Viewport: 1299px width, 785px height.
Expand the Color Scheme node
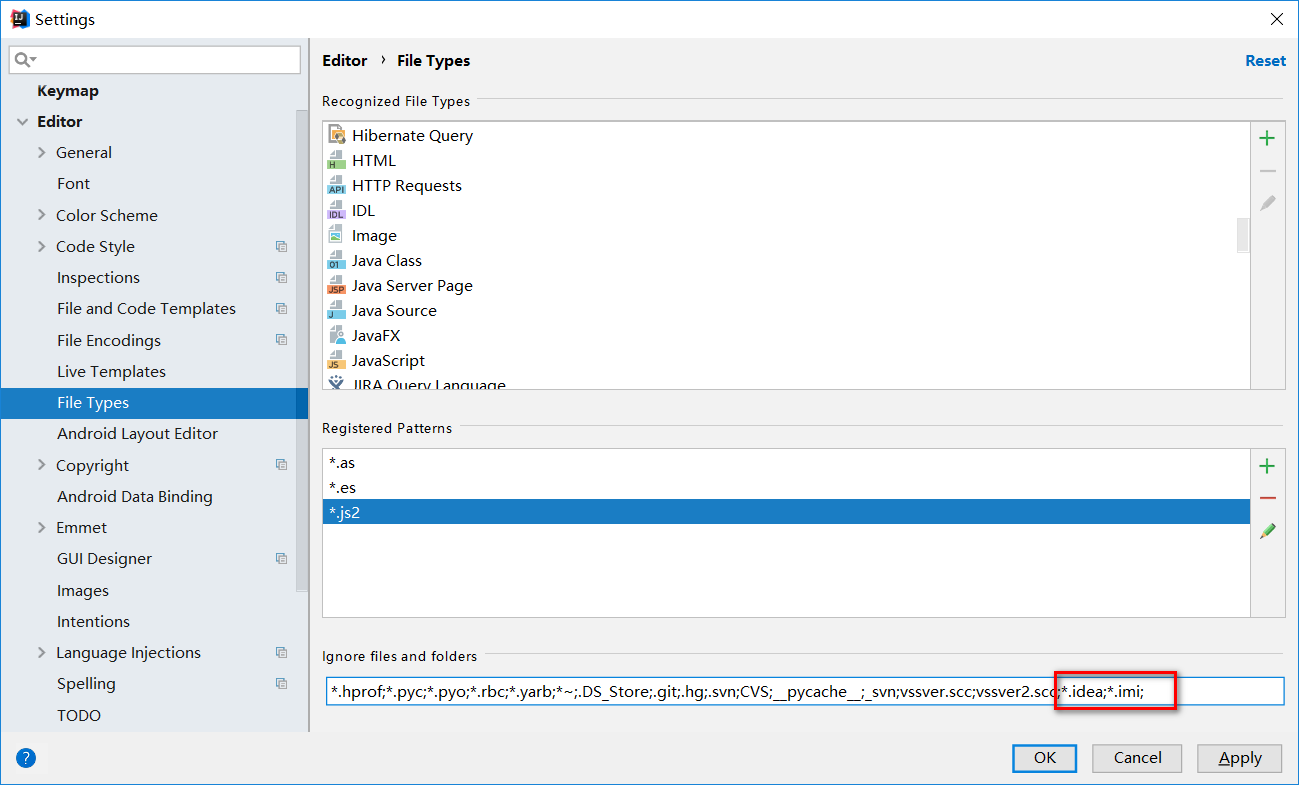tap(41, 215)
